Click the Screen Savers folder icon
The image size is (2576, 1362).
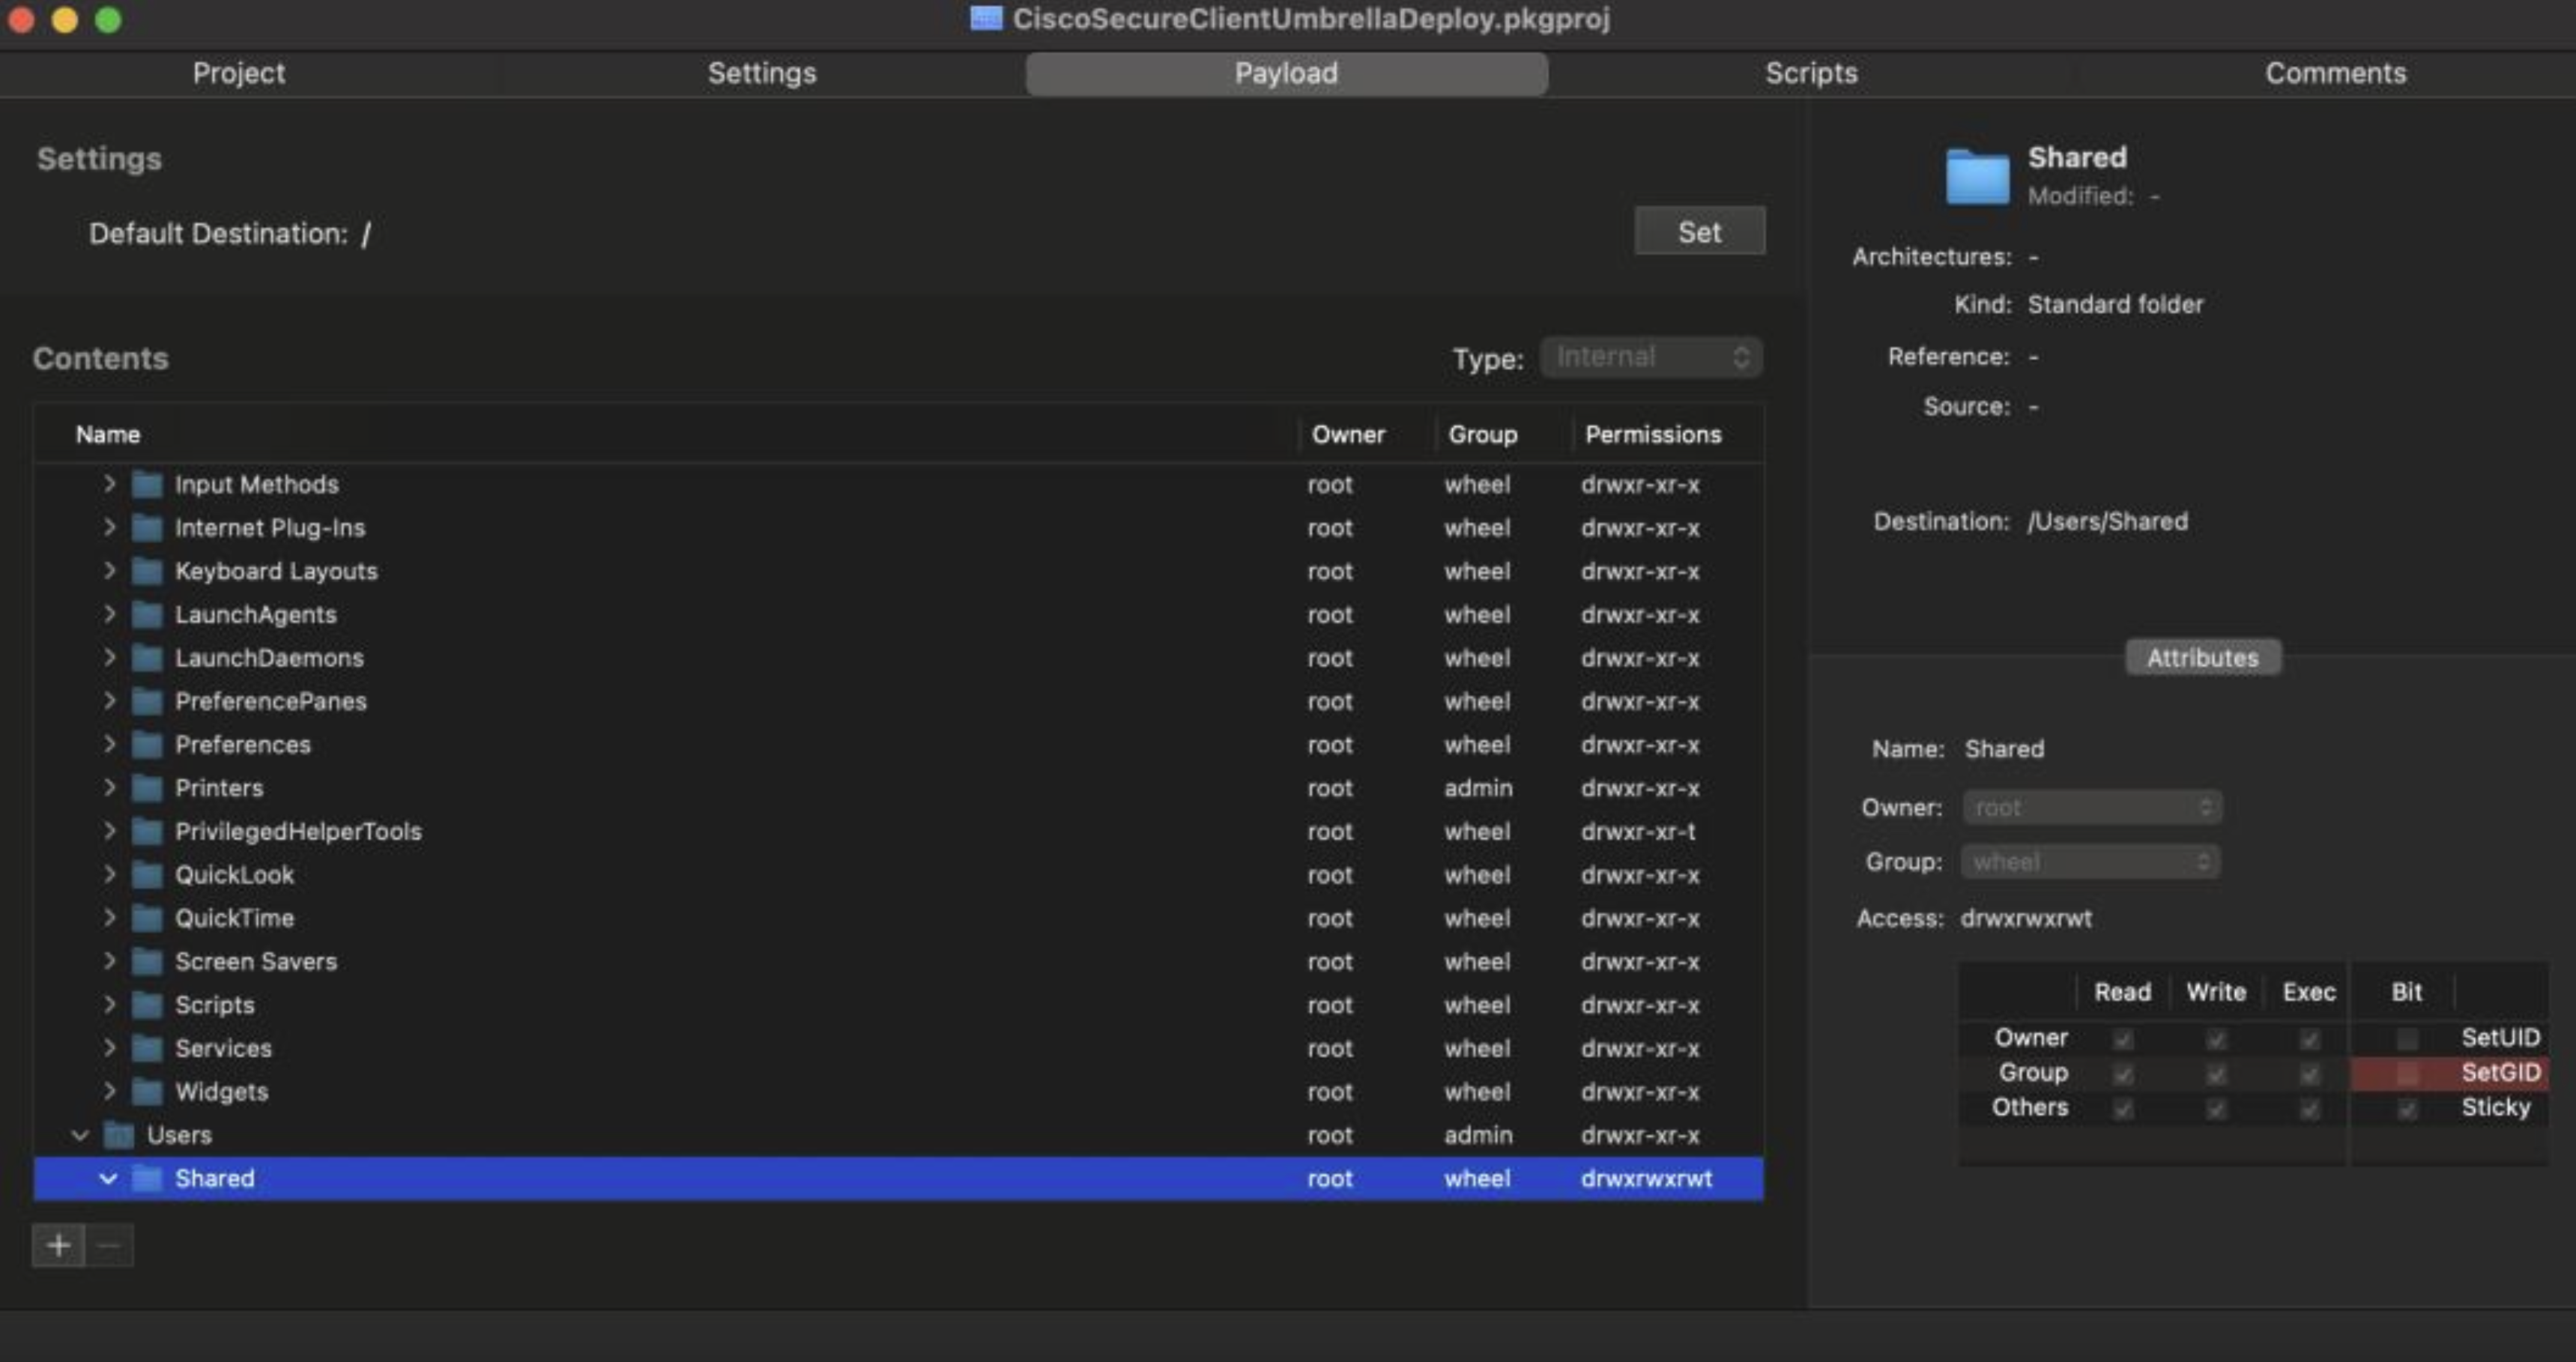(x=148, y=962)
